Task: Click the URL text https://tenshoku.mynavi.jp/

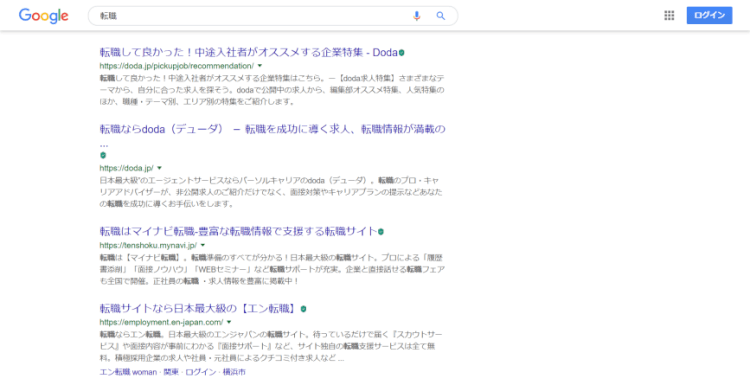Action: 148,245
